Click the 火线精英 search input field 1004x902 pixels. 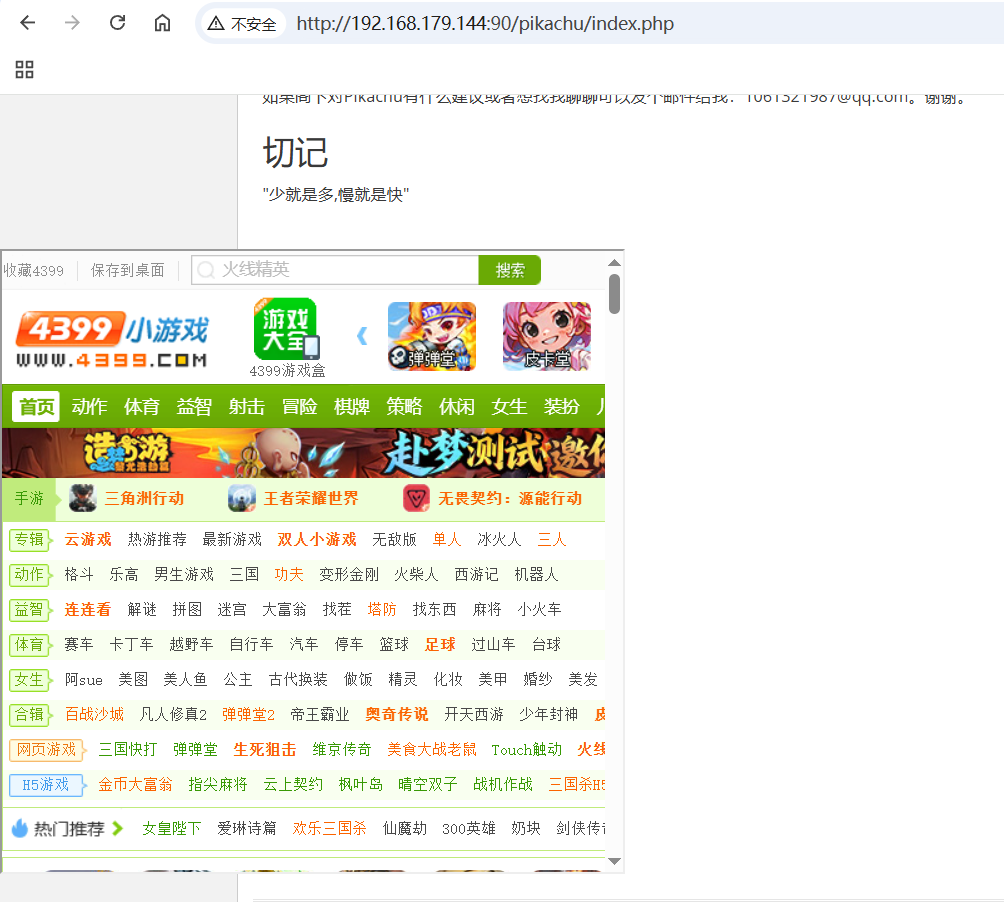(336, 270)
